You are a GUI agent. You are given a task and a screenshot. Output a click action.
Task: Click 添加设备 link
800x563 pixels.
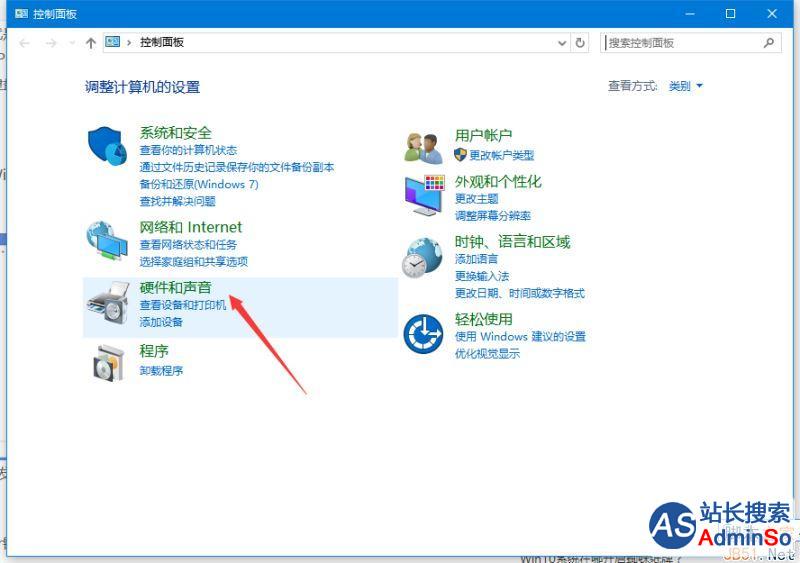(x=161, y=322)
